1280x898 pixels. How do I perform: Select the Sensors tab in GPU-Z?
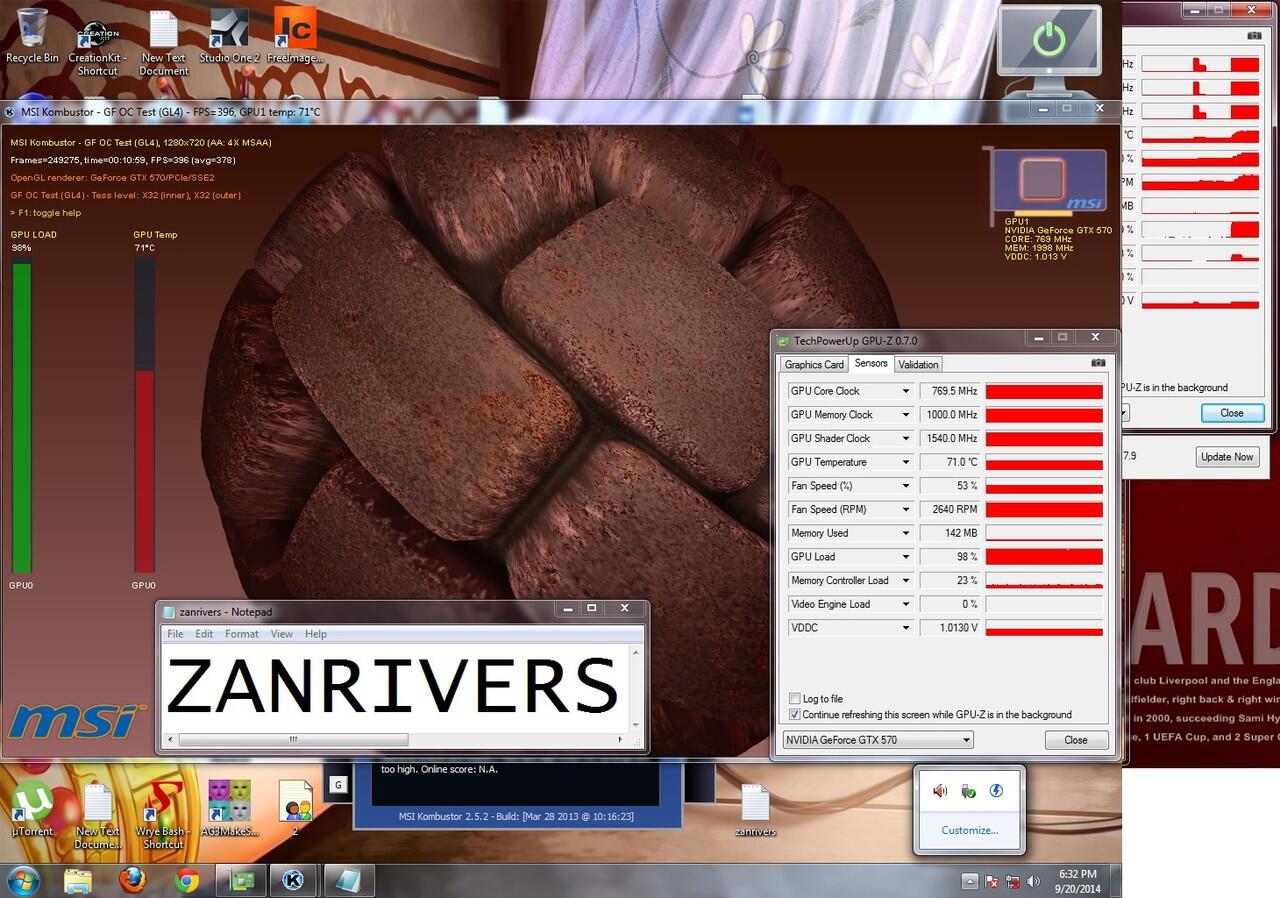coord(871,364)
